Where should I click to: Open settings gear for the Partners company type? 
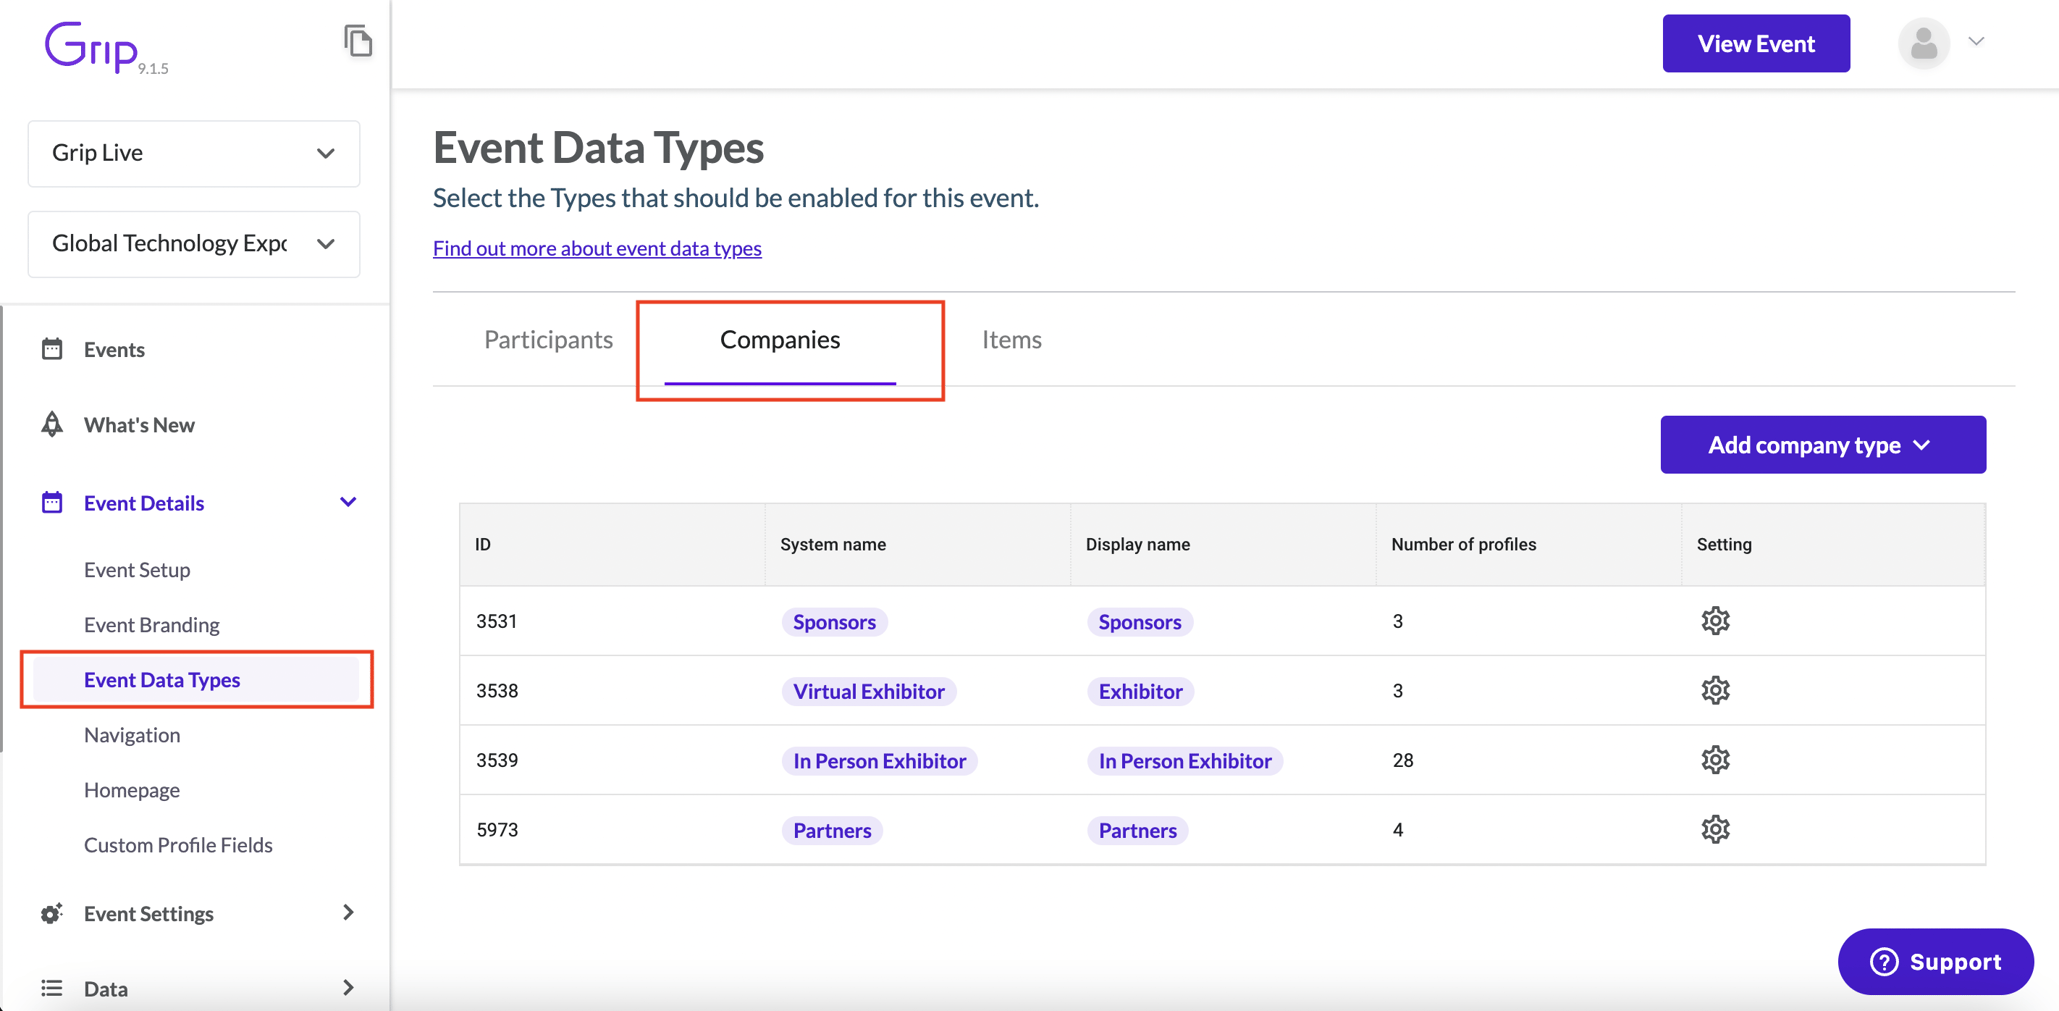tap(1714, 828)
